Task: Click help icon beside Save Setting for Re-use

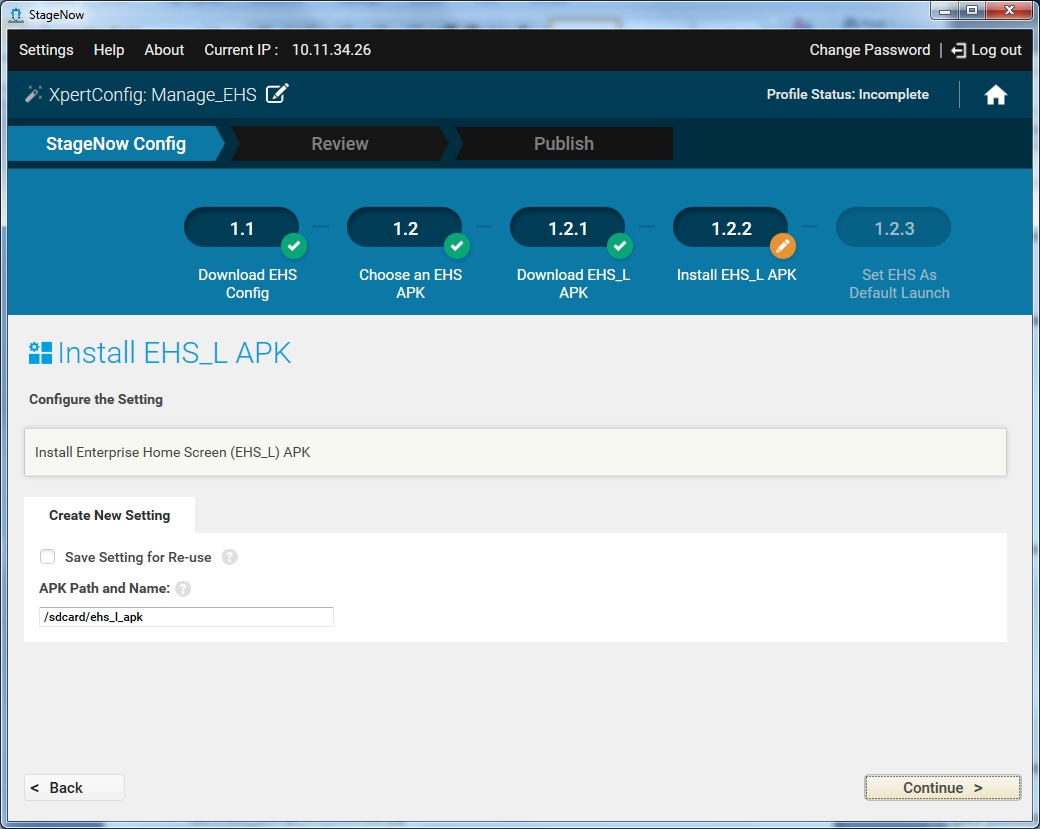Action: [230, 557]
